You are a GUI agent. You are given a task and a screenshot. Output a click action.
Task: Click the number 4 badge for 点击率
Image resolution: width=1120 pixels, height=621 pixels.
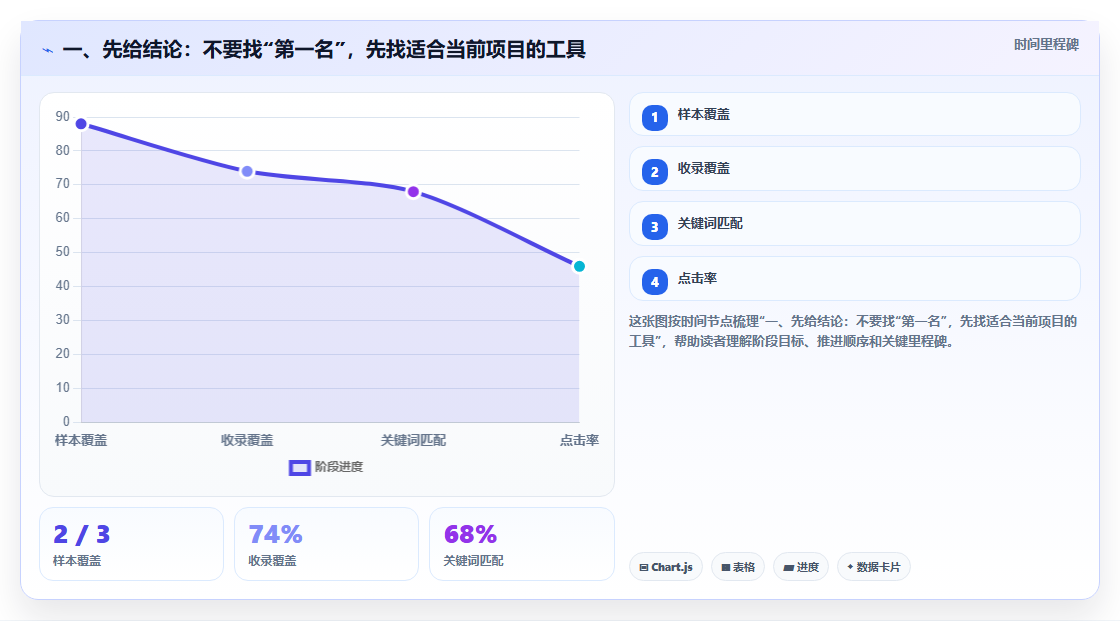point(654,282)
